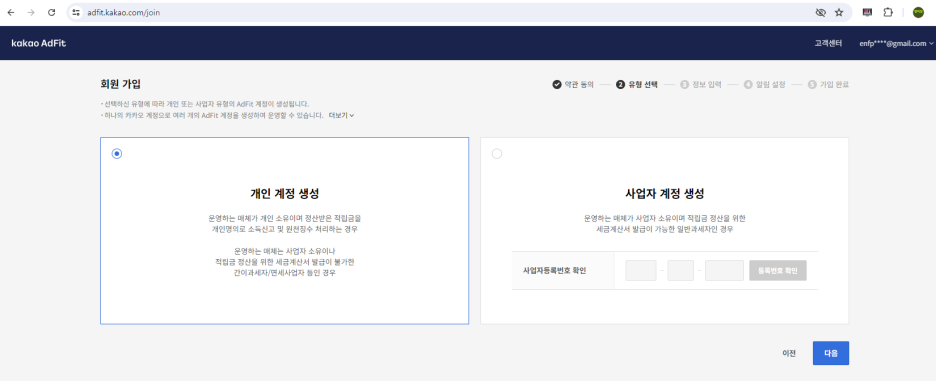This screenshot has width=936, height=381.
Task: Open the Extensions puzzle icon
Action: [x=888, y=13]
